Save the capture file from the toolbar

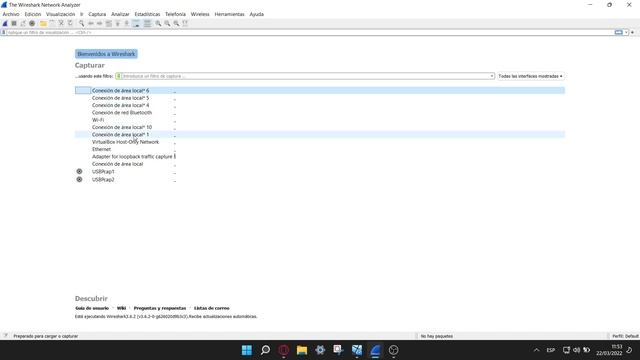(x=52, y=23)
